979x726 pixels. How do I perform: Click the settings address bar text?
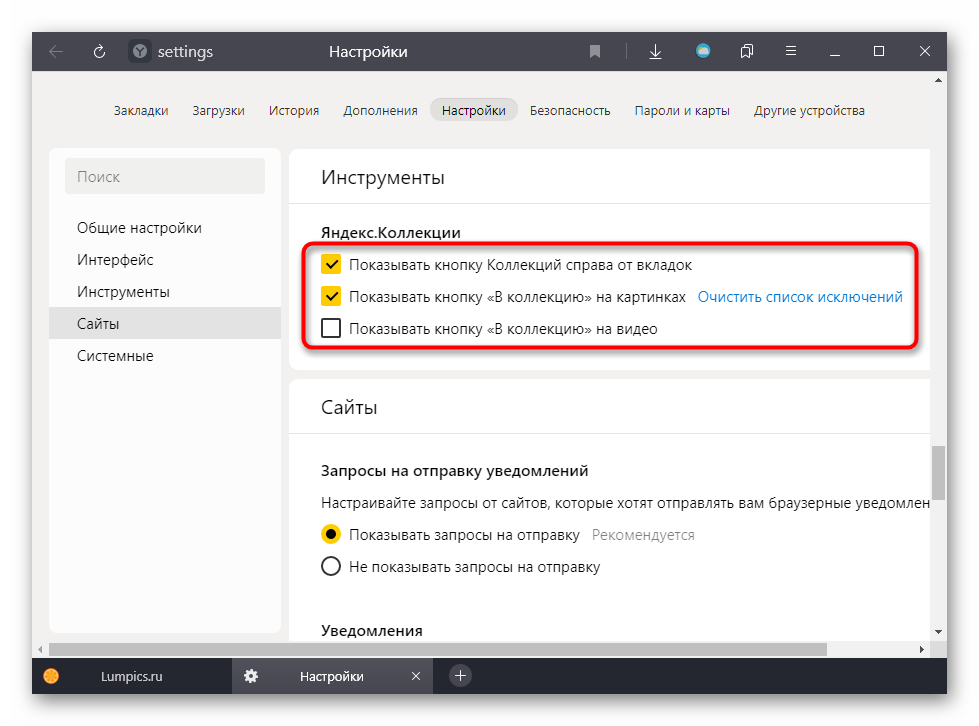pos(185,52)
